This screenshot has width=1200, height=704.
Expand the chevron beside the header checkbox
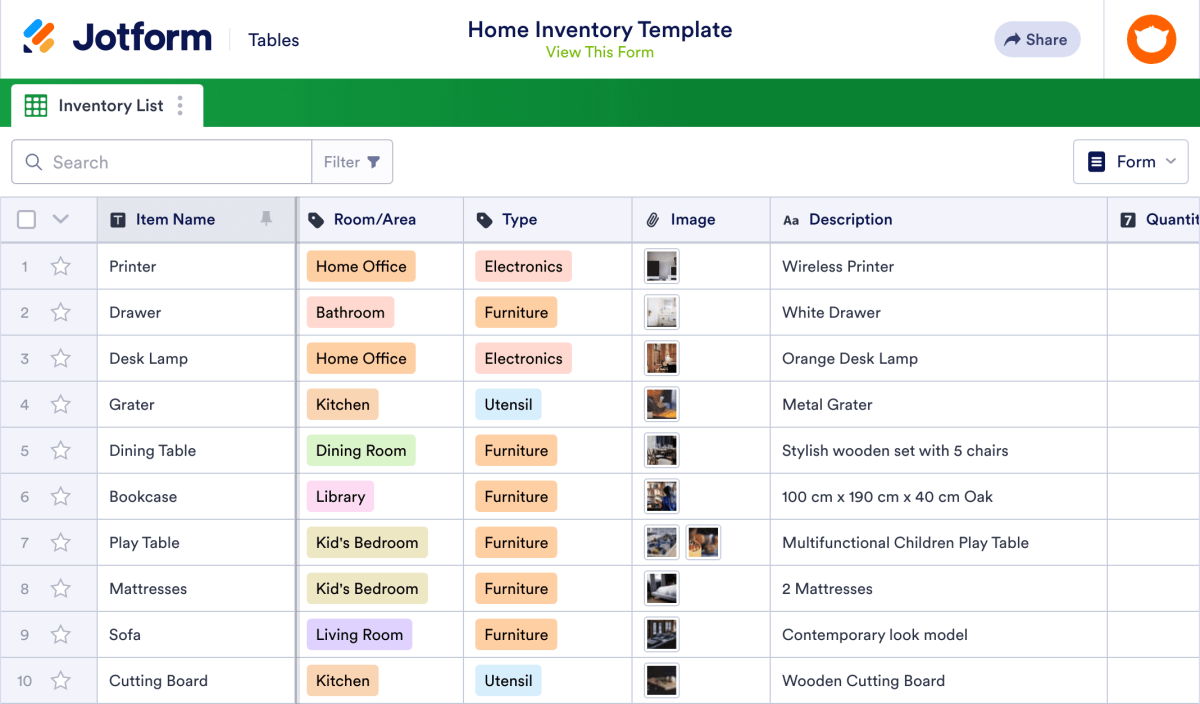tap(59, 219)
